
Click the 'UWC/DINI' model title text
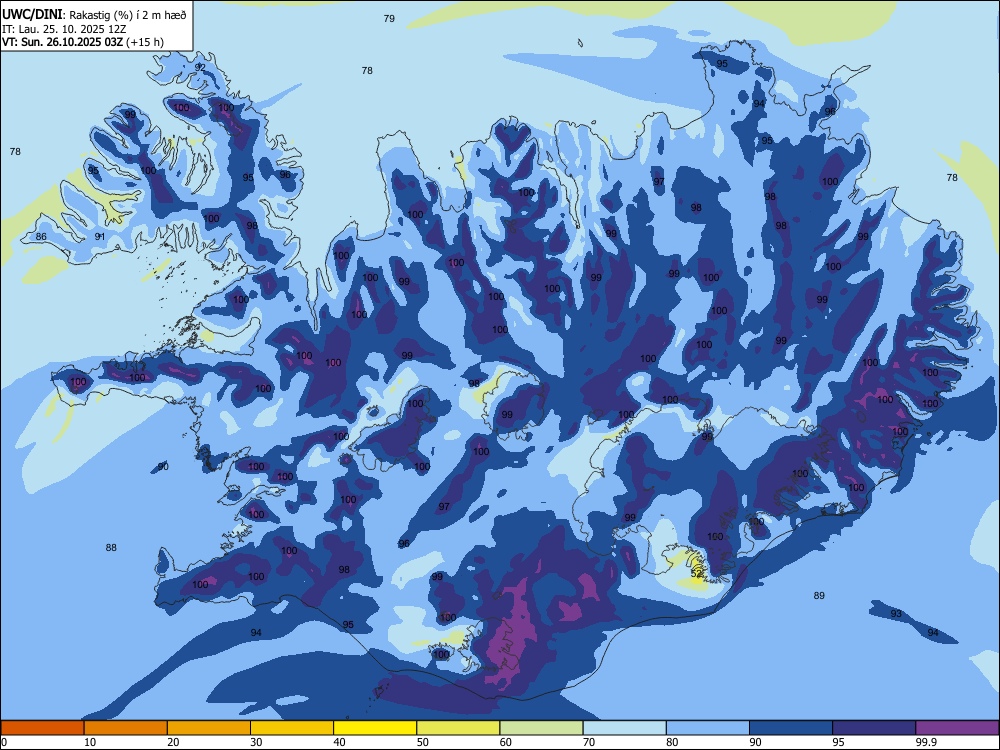coord(32,15)
